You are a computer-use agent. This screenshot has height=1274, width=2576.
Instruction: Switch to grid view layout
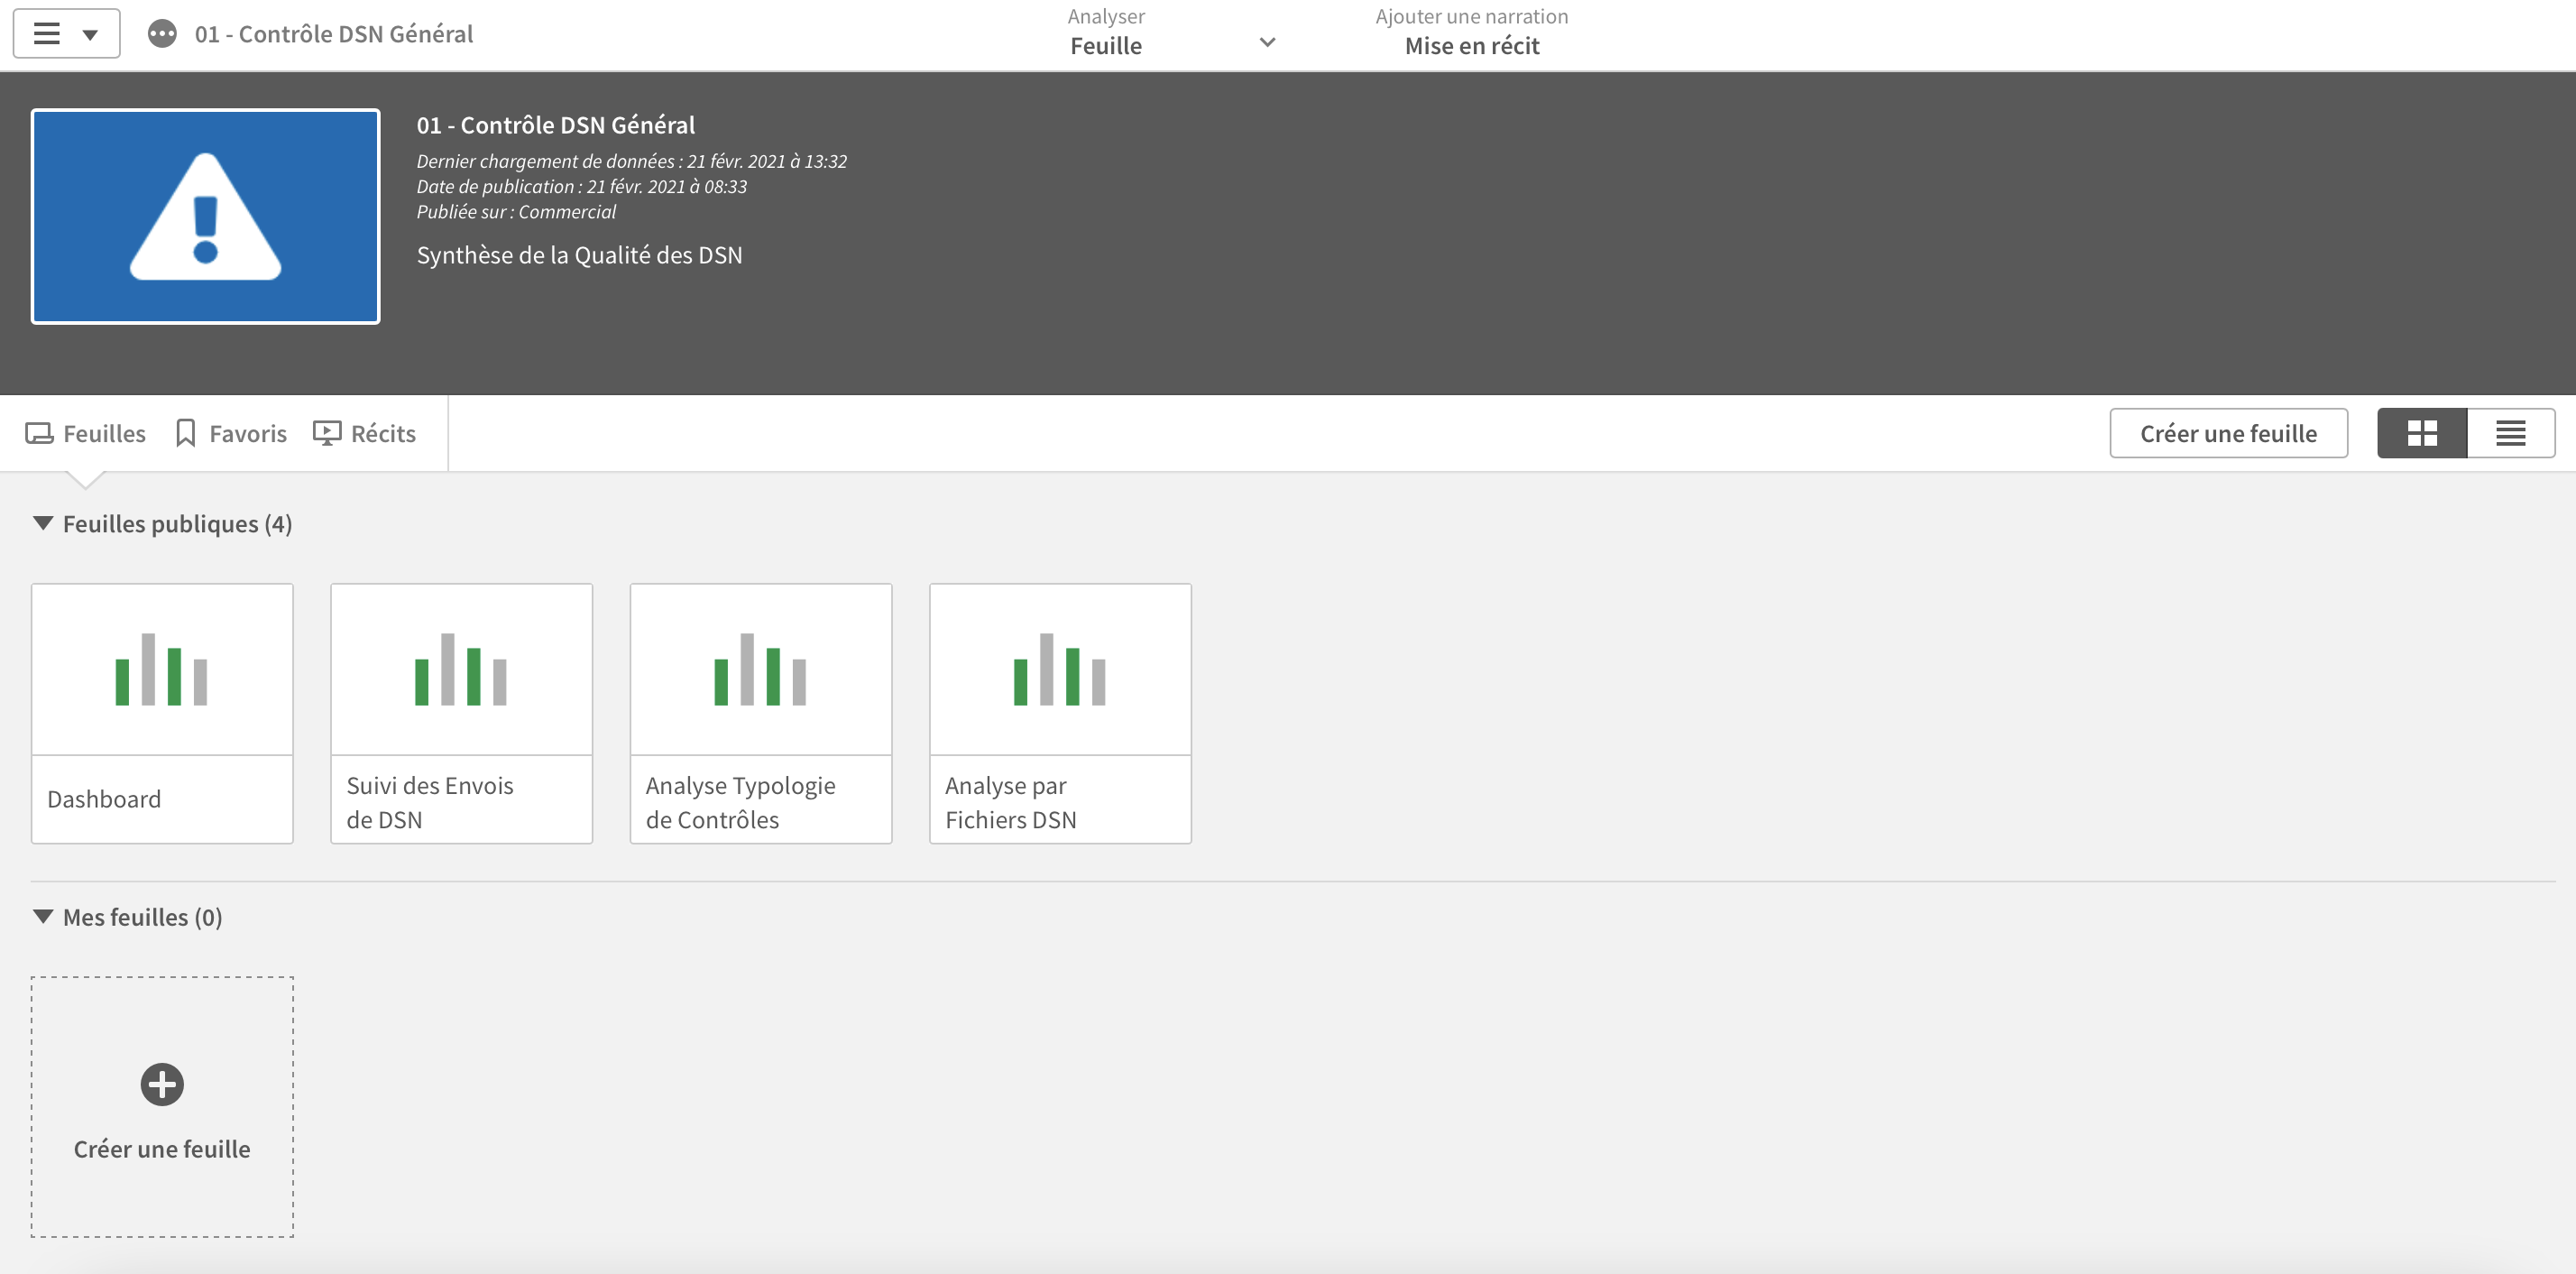pos(2421,433)
